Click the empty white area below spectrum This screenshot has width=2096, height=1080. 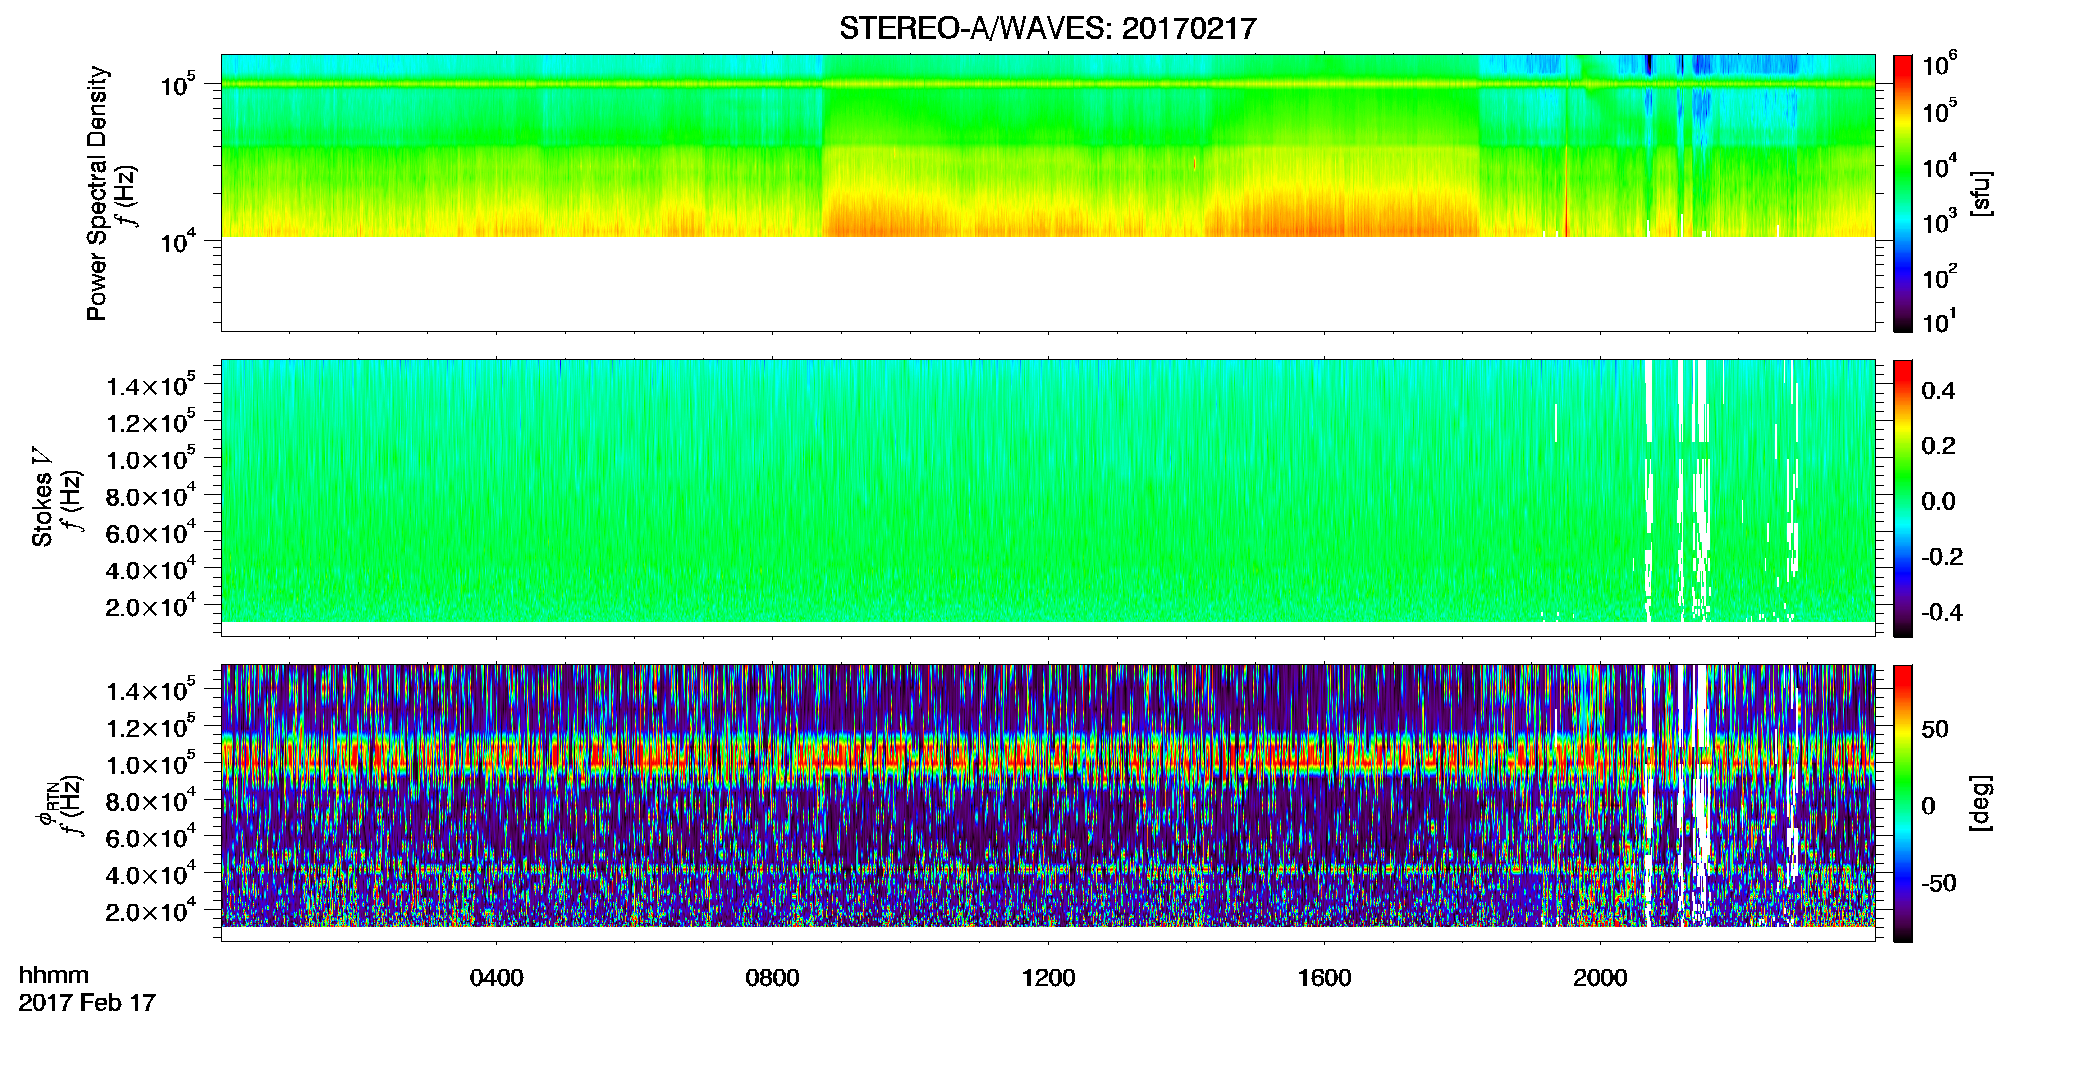tap(1048, 284)
